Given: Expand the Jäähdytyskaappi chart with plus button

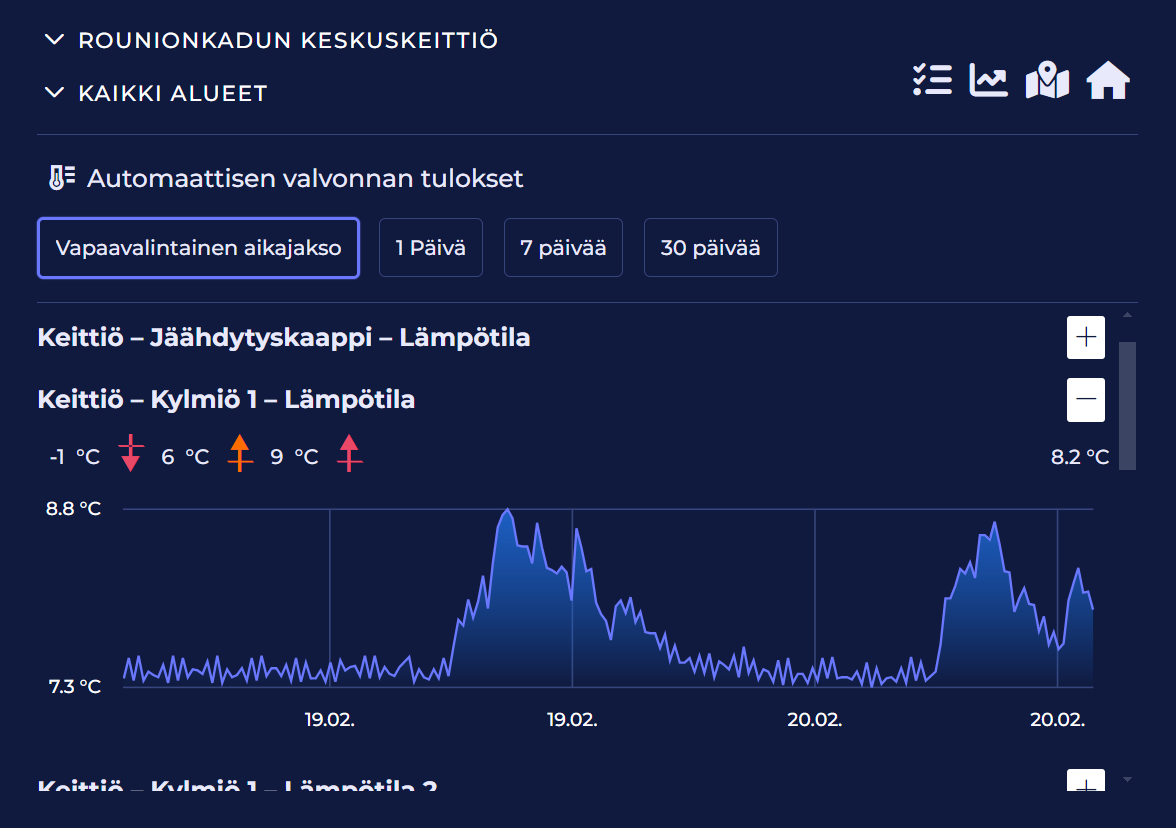Looking at the screenshot, I should pyautogui.click(x=1085, y=338).
